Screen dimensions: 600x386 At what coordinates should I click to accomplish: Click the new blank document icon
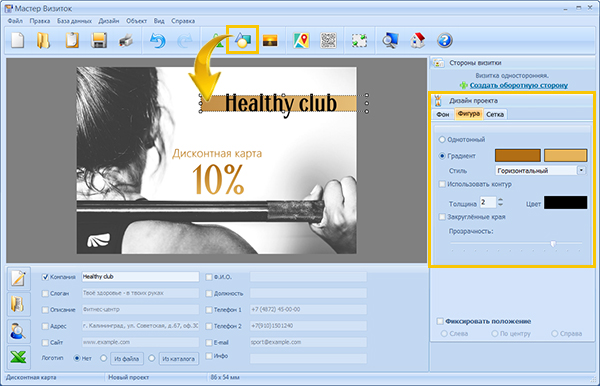click(x=17, y=40)
